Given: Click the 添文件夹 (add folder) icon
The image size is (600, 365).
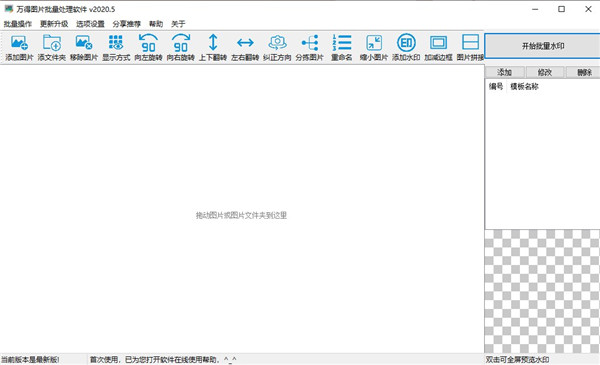Looking at the screenshot, I should [52, 47].
